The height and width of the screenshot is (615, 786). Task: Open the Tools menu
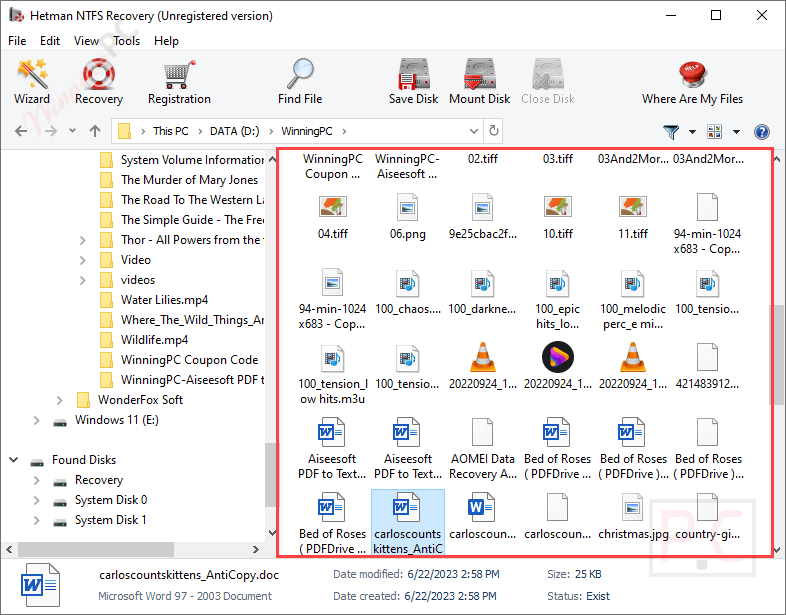tap(126, 41)
